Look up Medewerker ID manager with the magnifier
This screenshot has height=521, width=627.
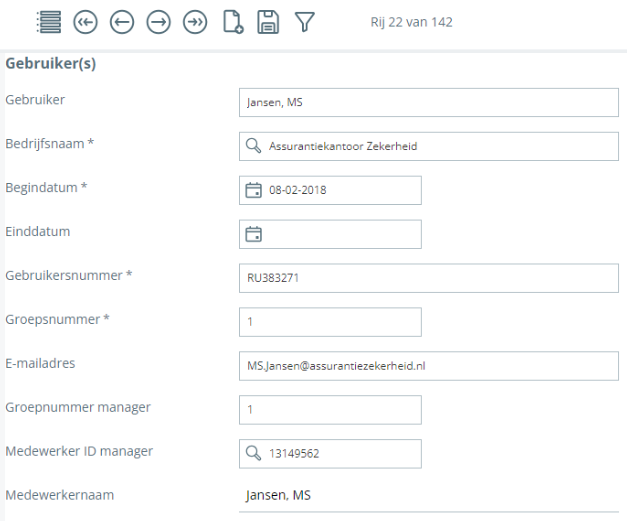coord(254,454)
